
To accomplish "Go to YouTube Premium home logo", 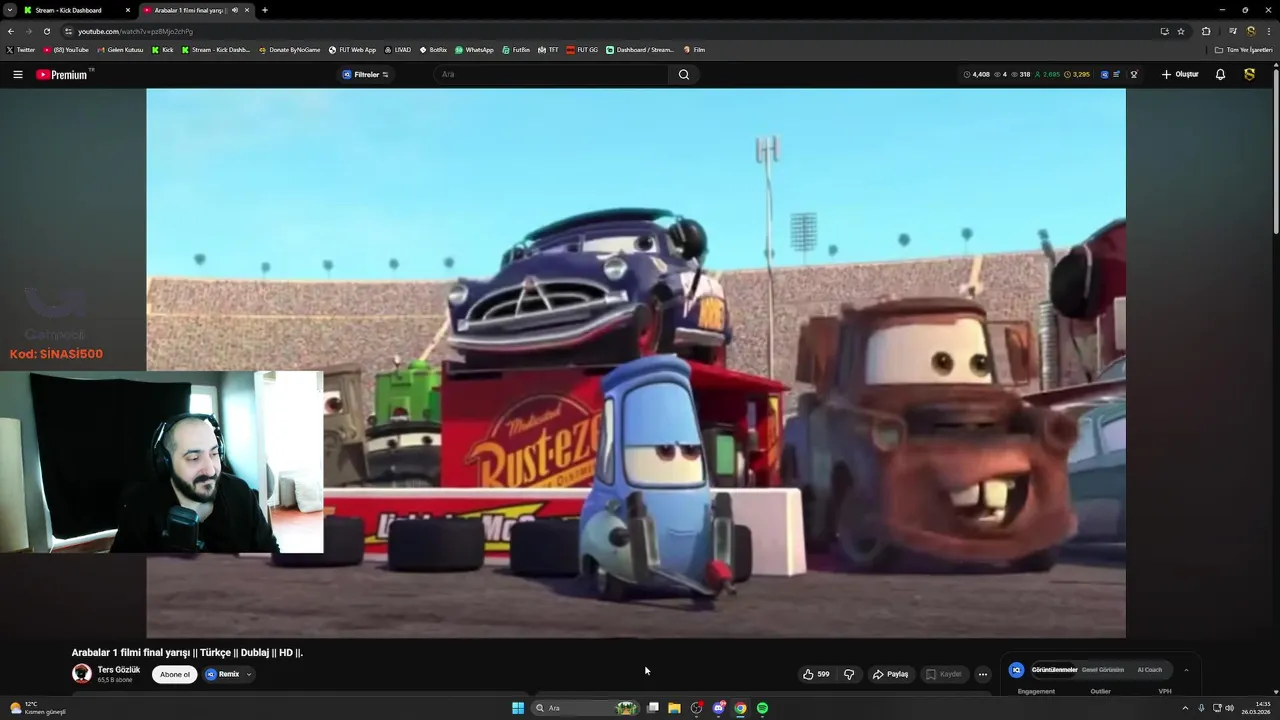I will tap(64, 74).
